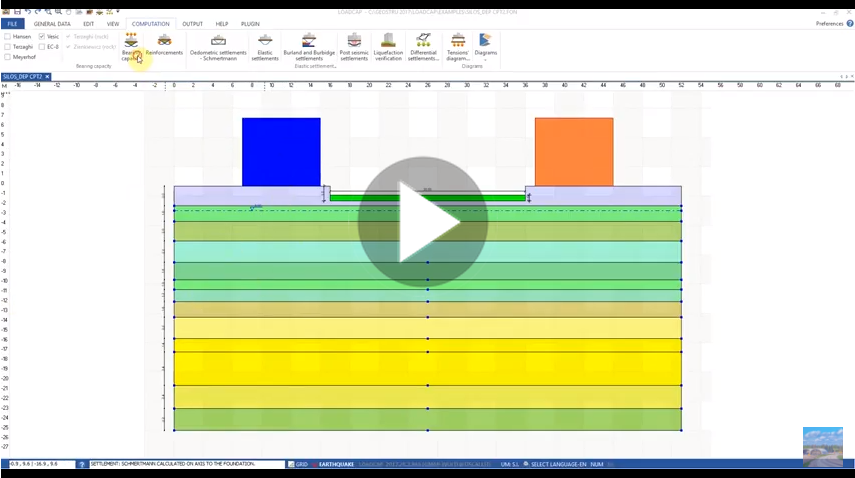Click Preferences in the top right
855x478 pixels.
(829, 23)
